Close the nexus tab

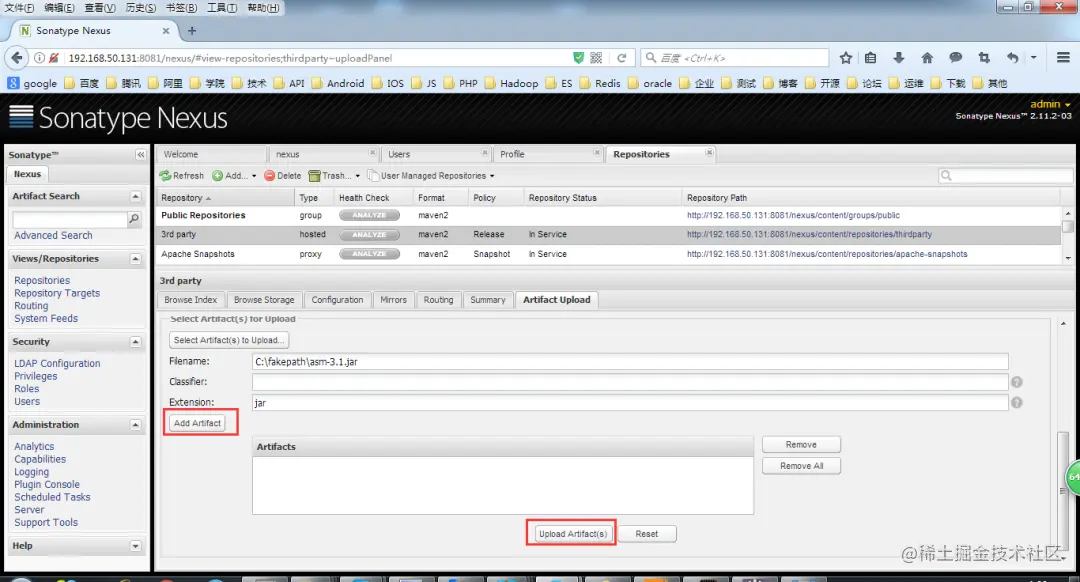click(x=373, y=153)
